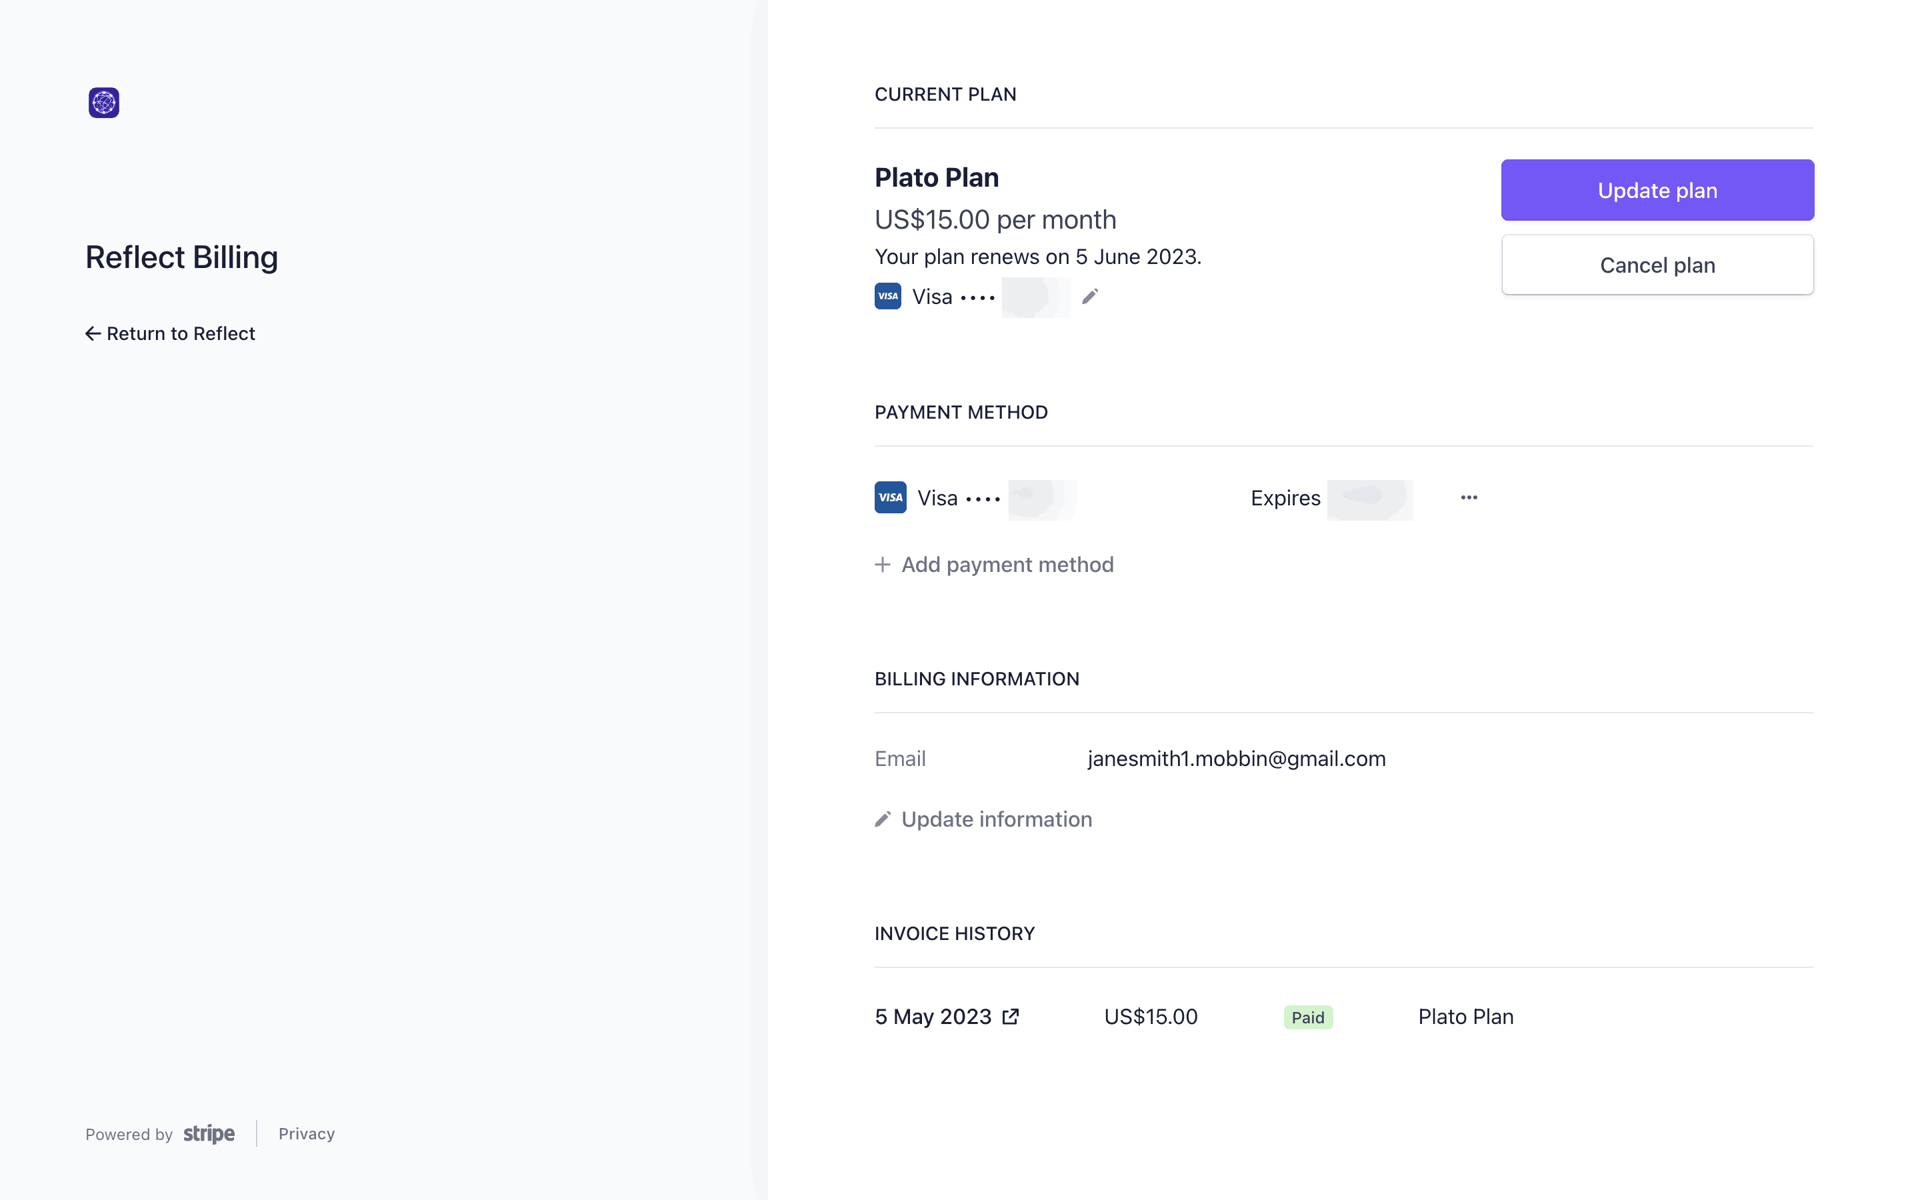Click the Stripe logo in the footer

(209, 1133)
